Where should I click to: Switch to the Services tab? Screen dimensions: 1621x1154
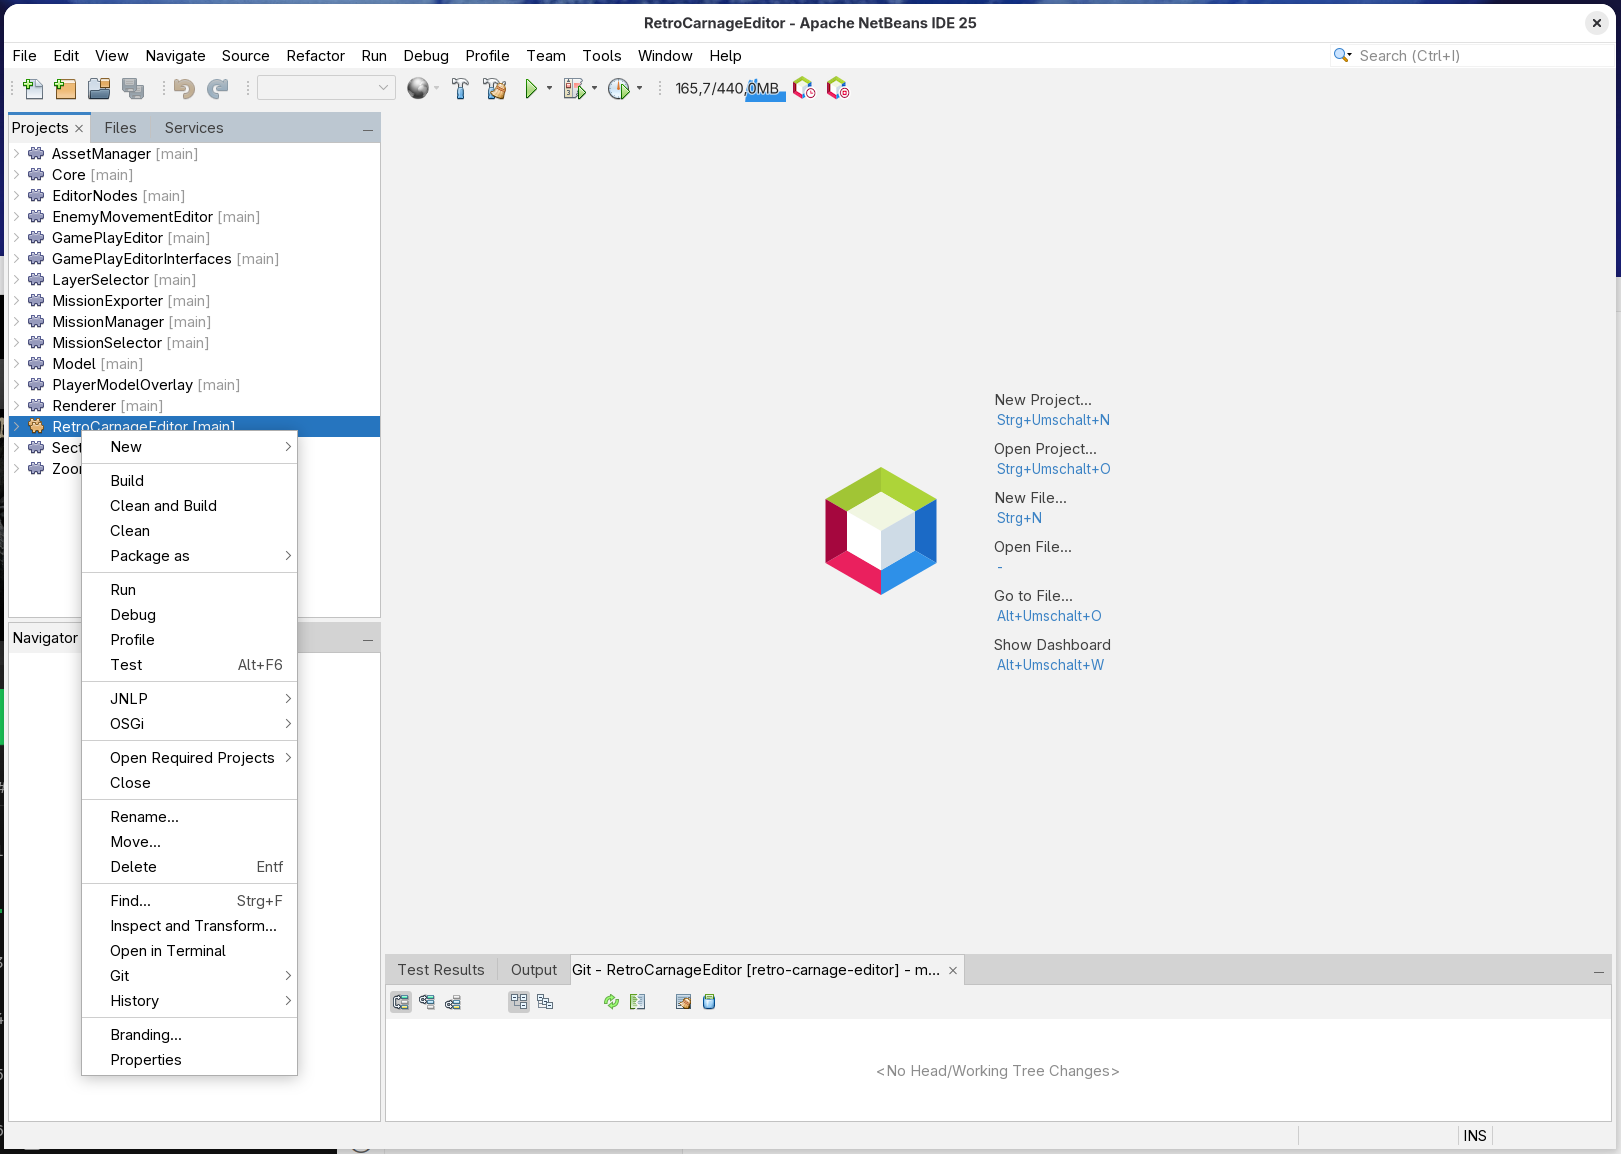[x=194, y=128]
